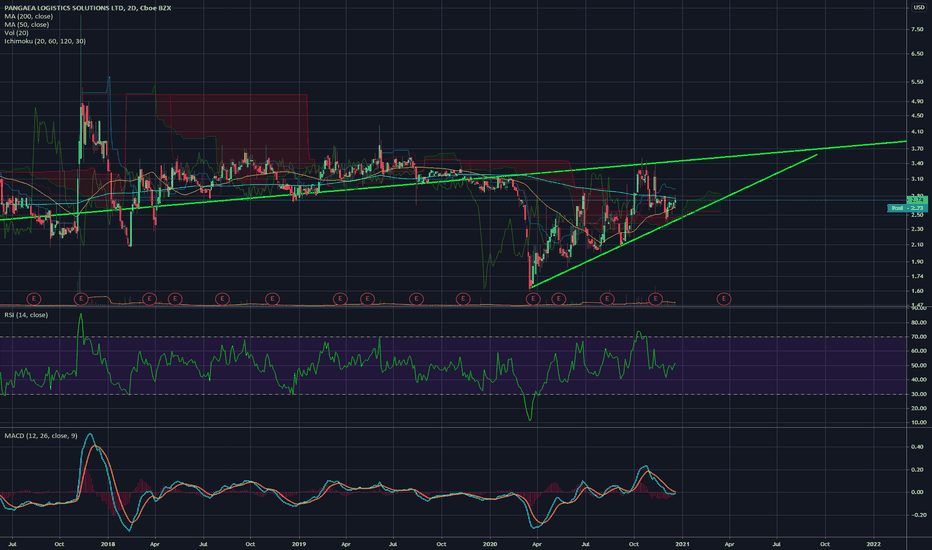Open the MACD (12, 26, close, 9) legend
Image resolution: width=932 pixels, height=550 pixels.
click(40, 436)
